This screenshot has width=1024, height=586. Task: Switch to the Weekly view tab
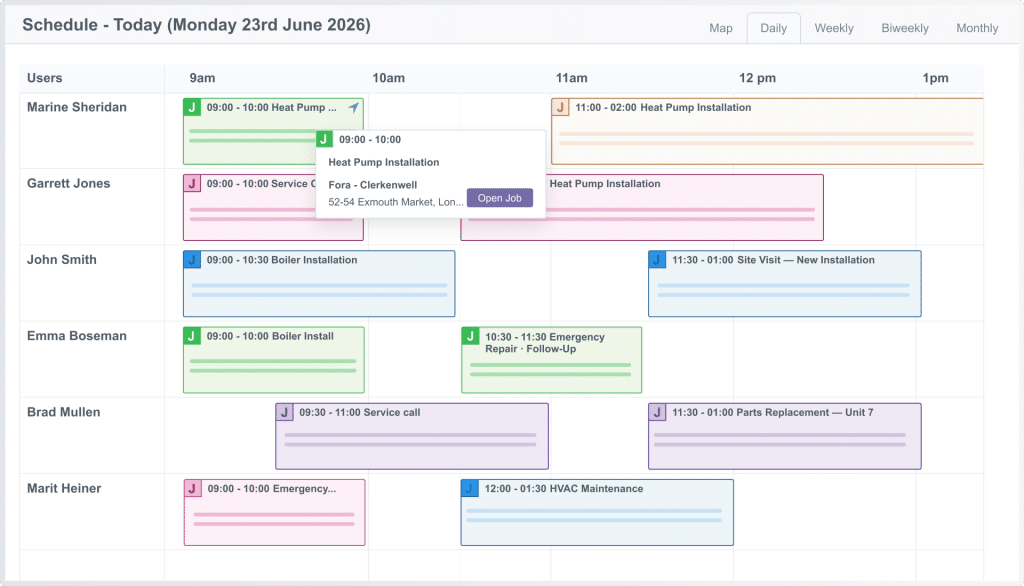coord(834,28)
